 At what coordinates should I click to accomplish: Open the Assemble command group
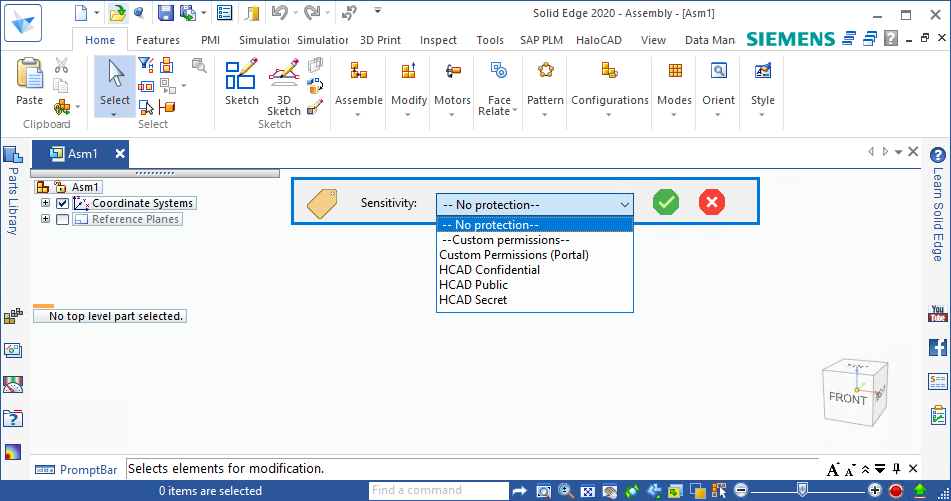[358, 87]
